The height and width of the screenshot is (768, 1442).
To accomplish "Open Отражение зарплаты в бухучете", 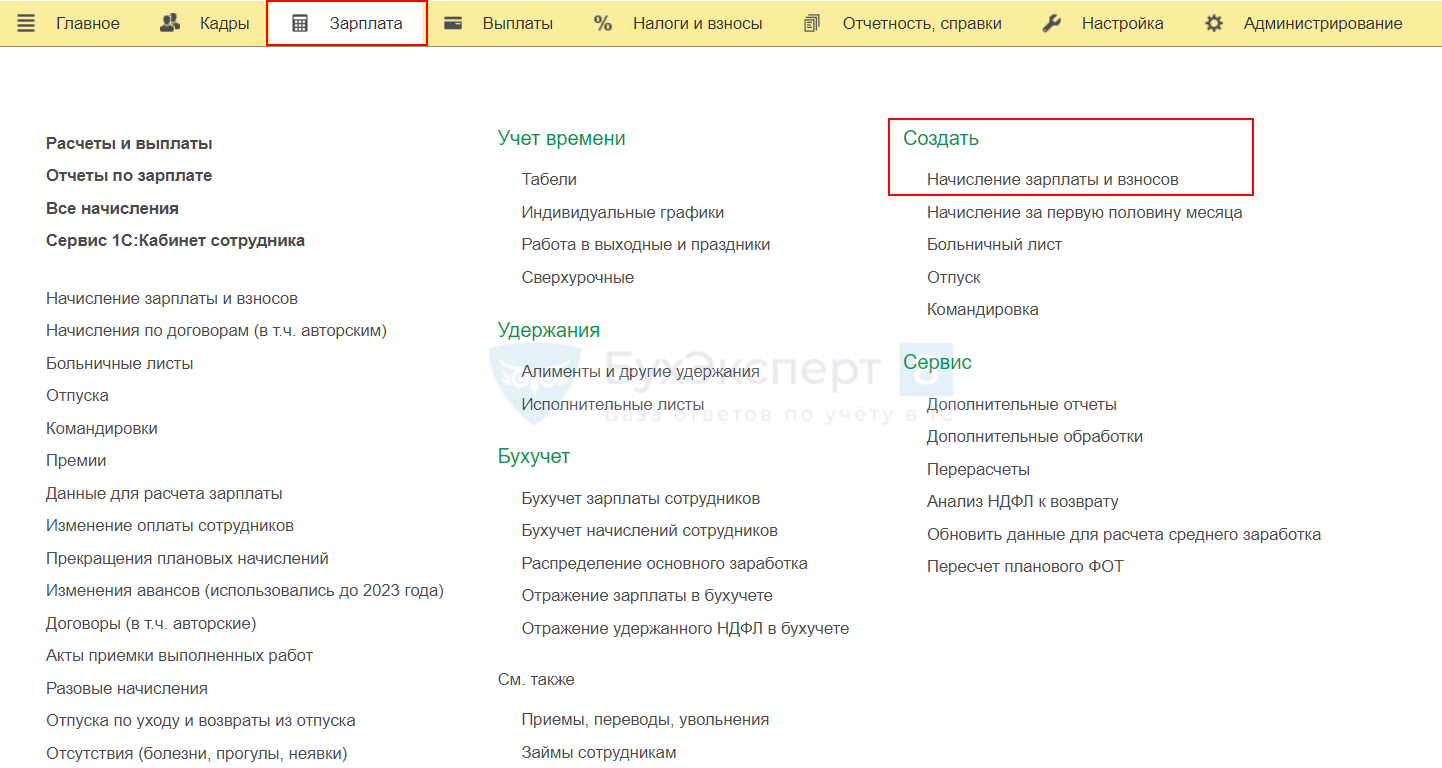I will (x=646, y=596).
